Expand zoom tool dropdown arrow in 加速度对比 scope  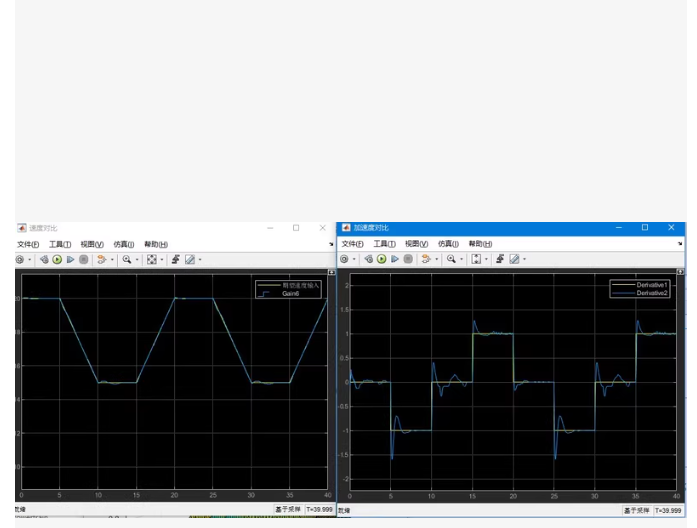pyautogui.click(x=461, y=259)
